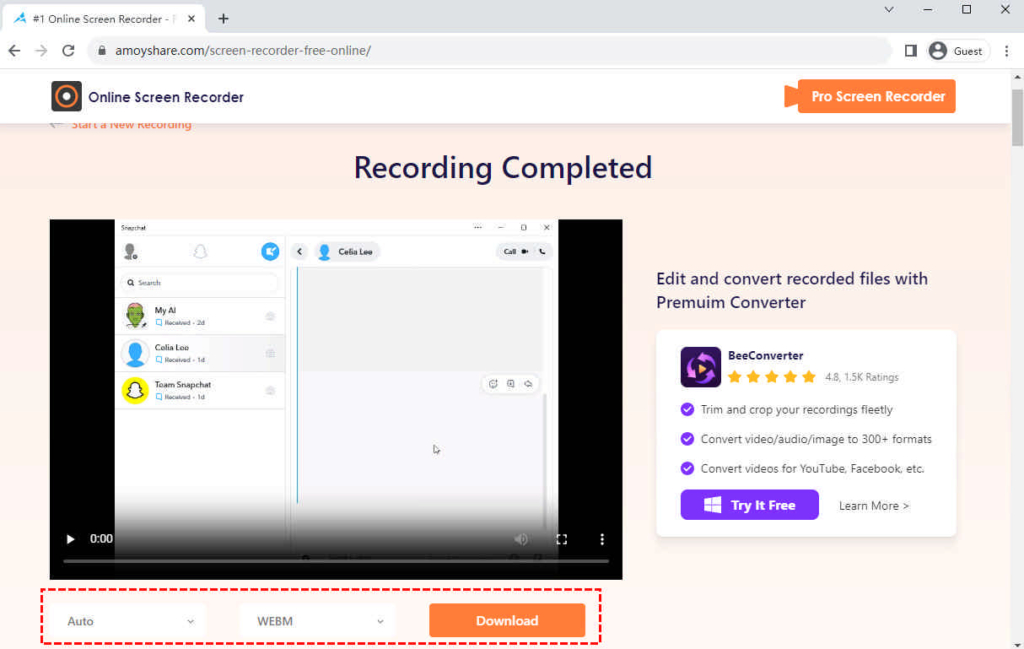Viewport: 1024px width, 649px height.
Task: Click the Online Screen Recorder logo icon
Action: [66, 96]
